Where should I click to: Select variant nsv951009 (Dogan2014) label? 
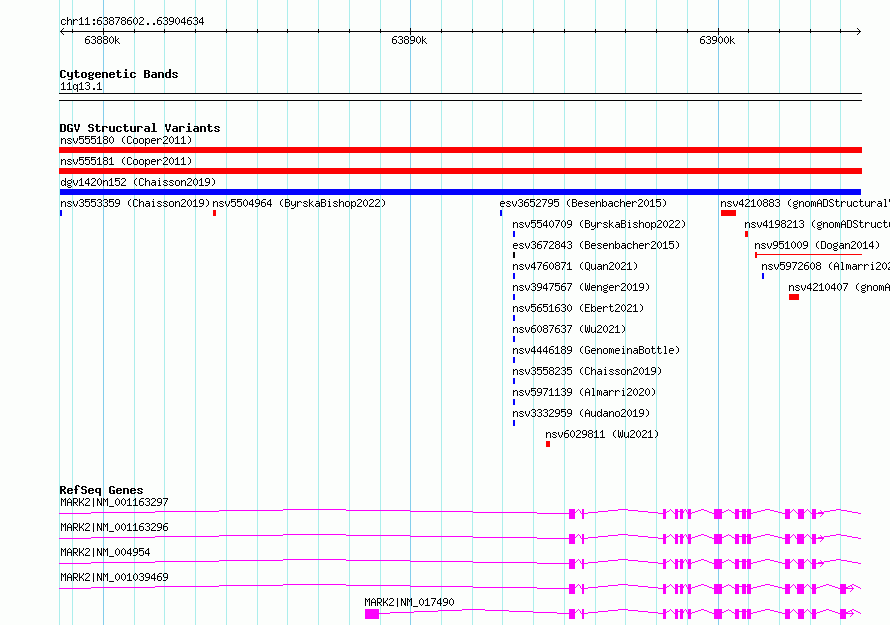click(817, 245)
